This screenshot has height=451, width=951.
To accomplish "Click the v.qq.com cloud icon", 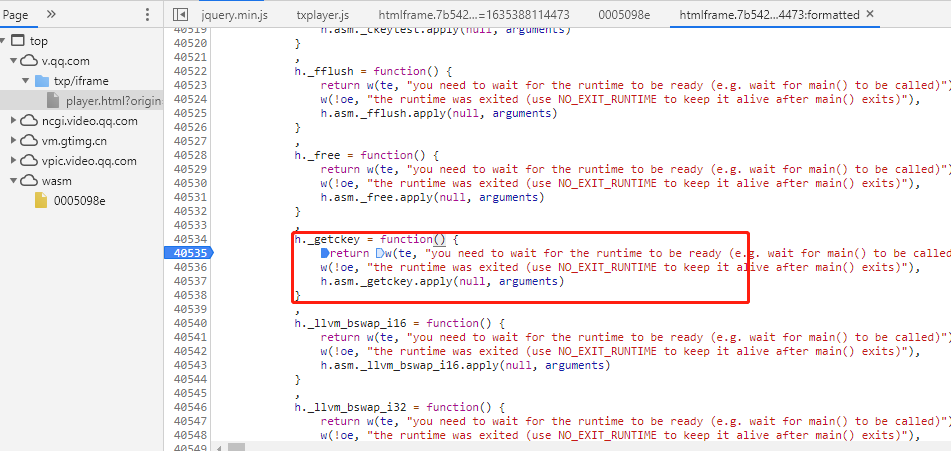I will click(x=29, y=61).
